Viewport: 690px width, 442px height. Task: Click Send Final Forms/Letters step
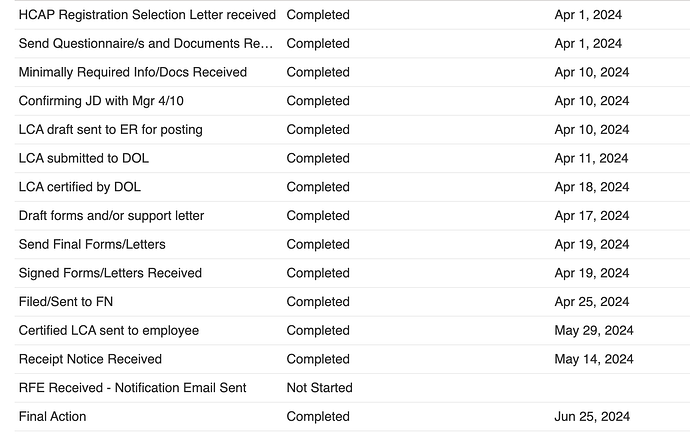point(92,244)
